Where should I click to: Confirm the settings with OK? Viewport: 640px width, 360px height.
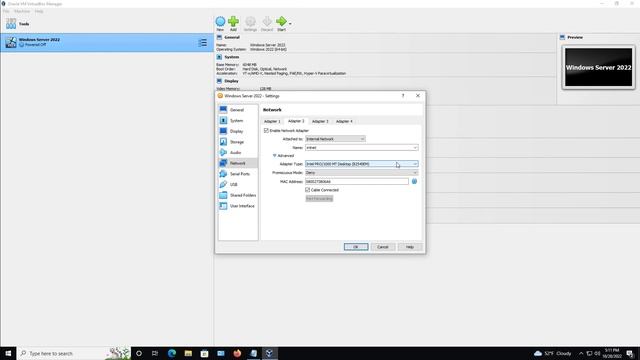click(356, 247)
